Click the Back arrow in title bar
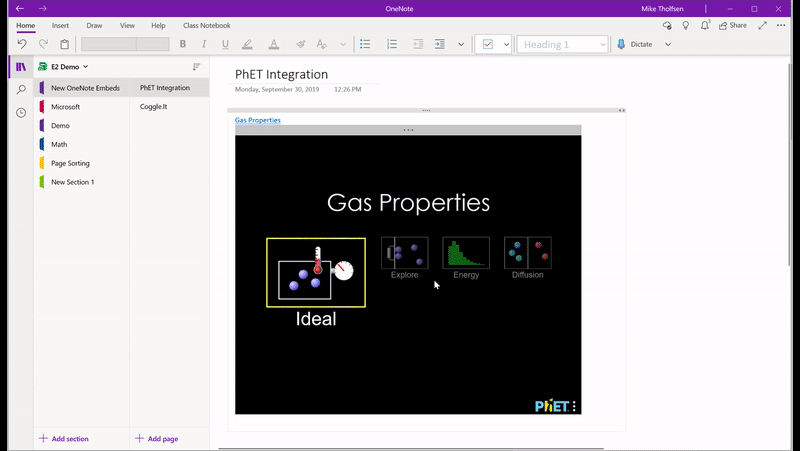800x451 pixels. (x=19, y=9)
